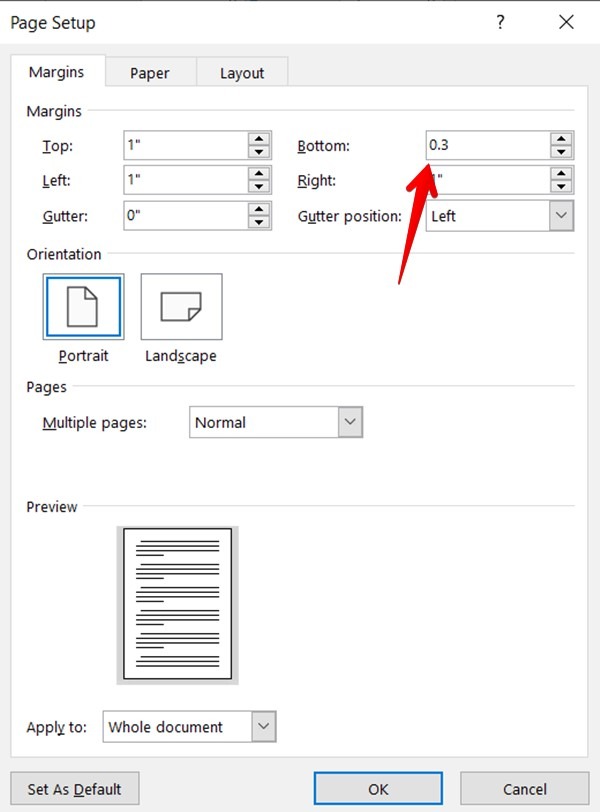
Task: Confirm with the OK button
Action: 378,789
